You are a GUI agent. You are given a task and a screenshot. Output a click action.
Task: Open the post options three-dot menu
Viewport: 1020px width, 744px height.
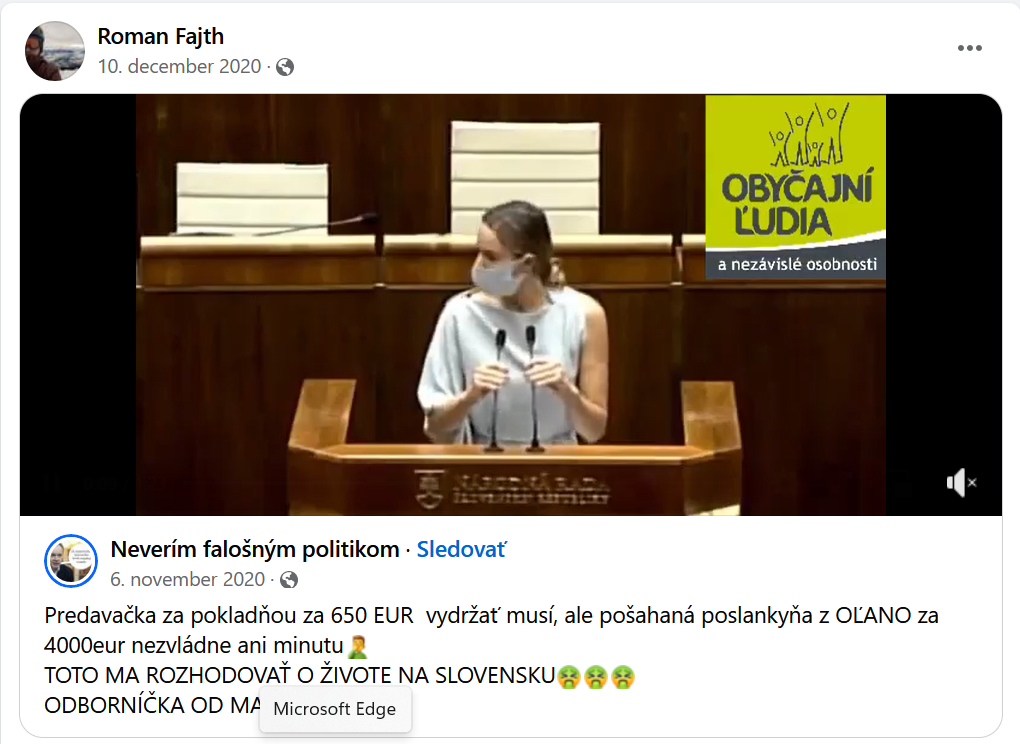(x=969, y=48)
